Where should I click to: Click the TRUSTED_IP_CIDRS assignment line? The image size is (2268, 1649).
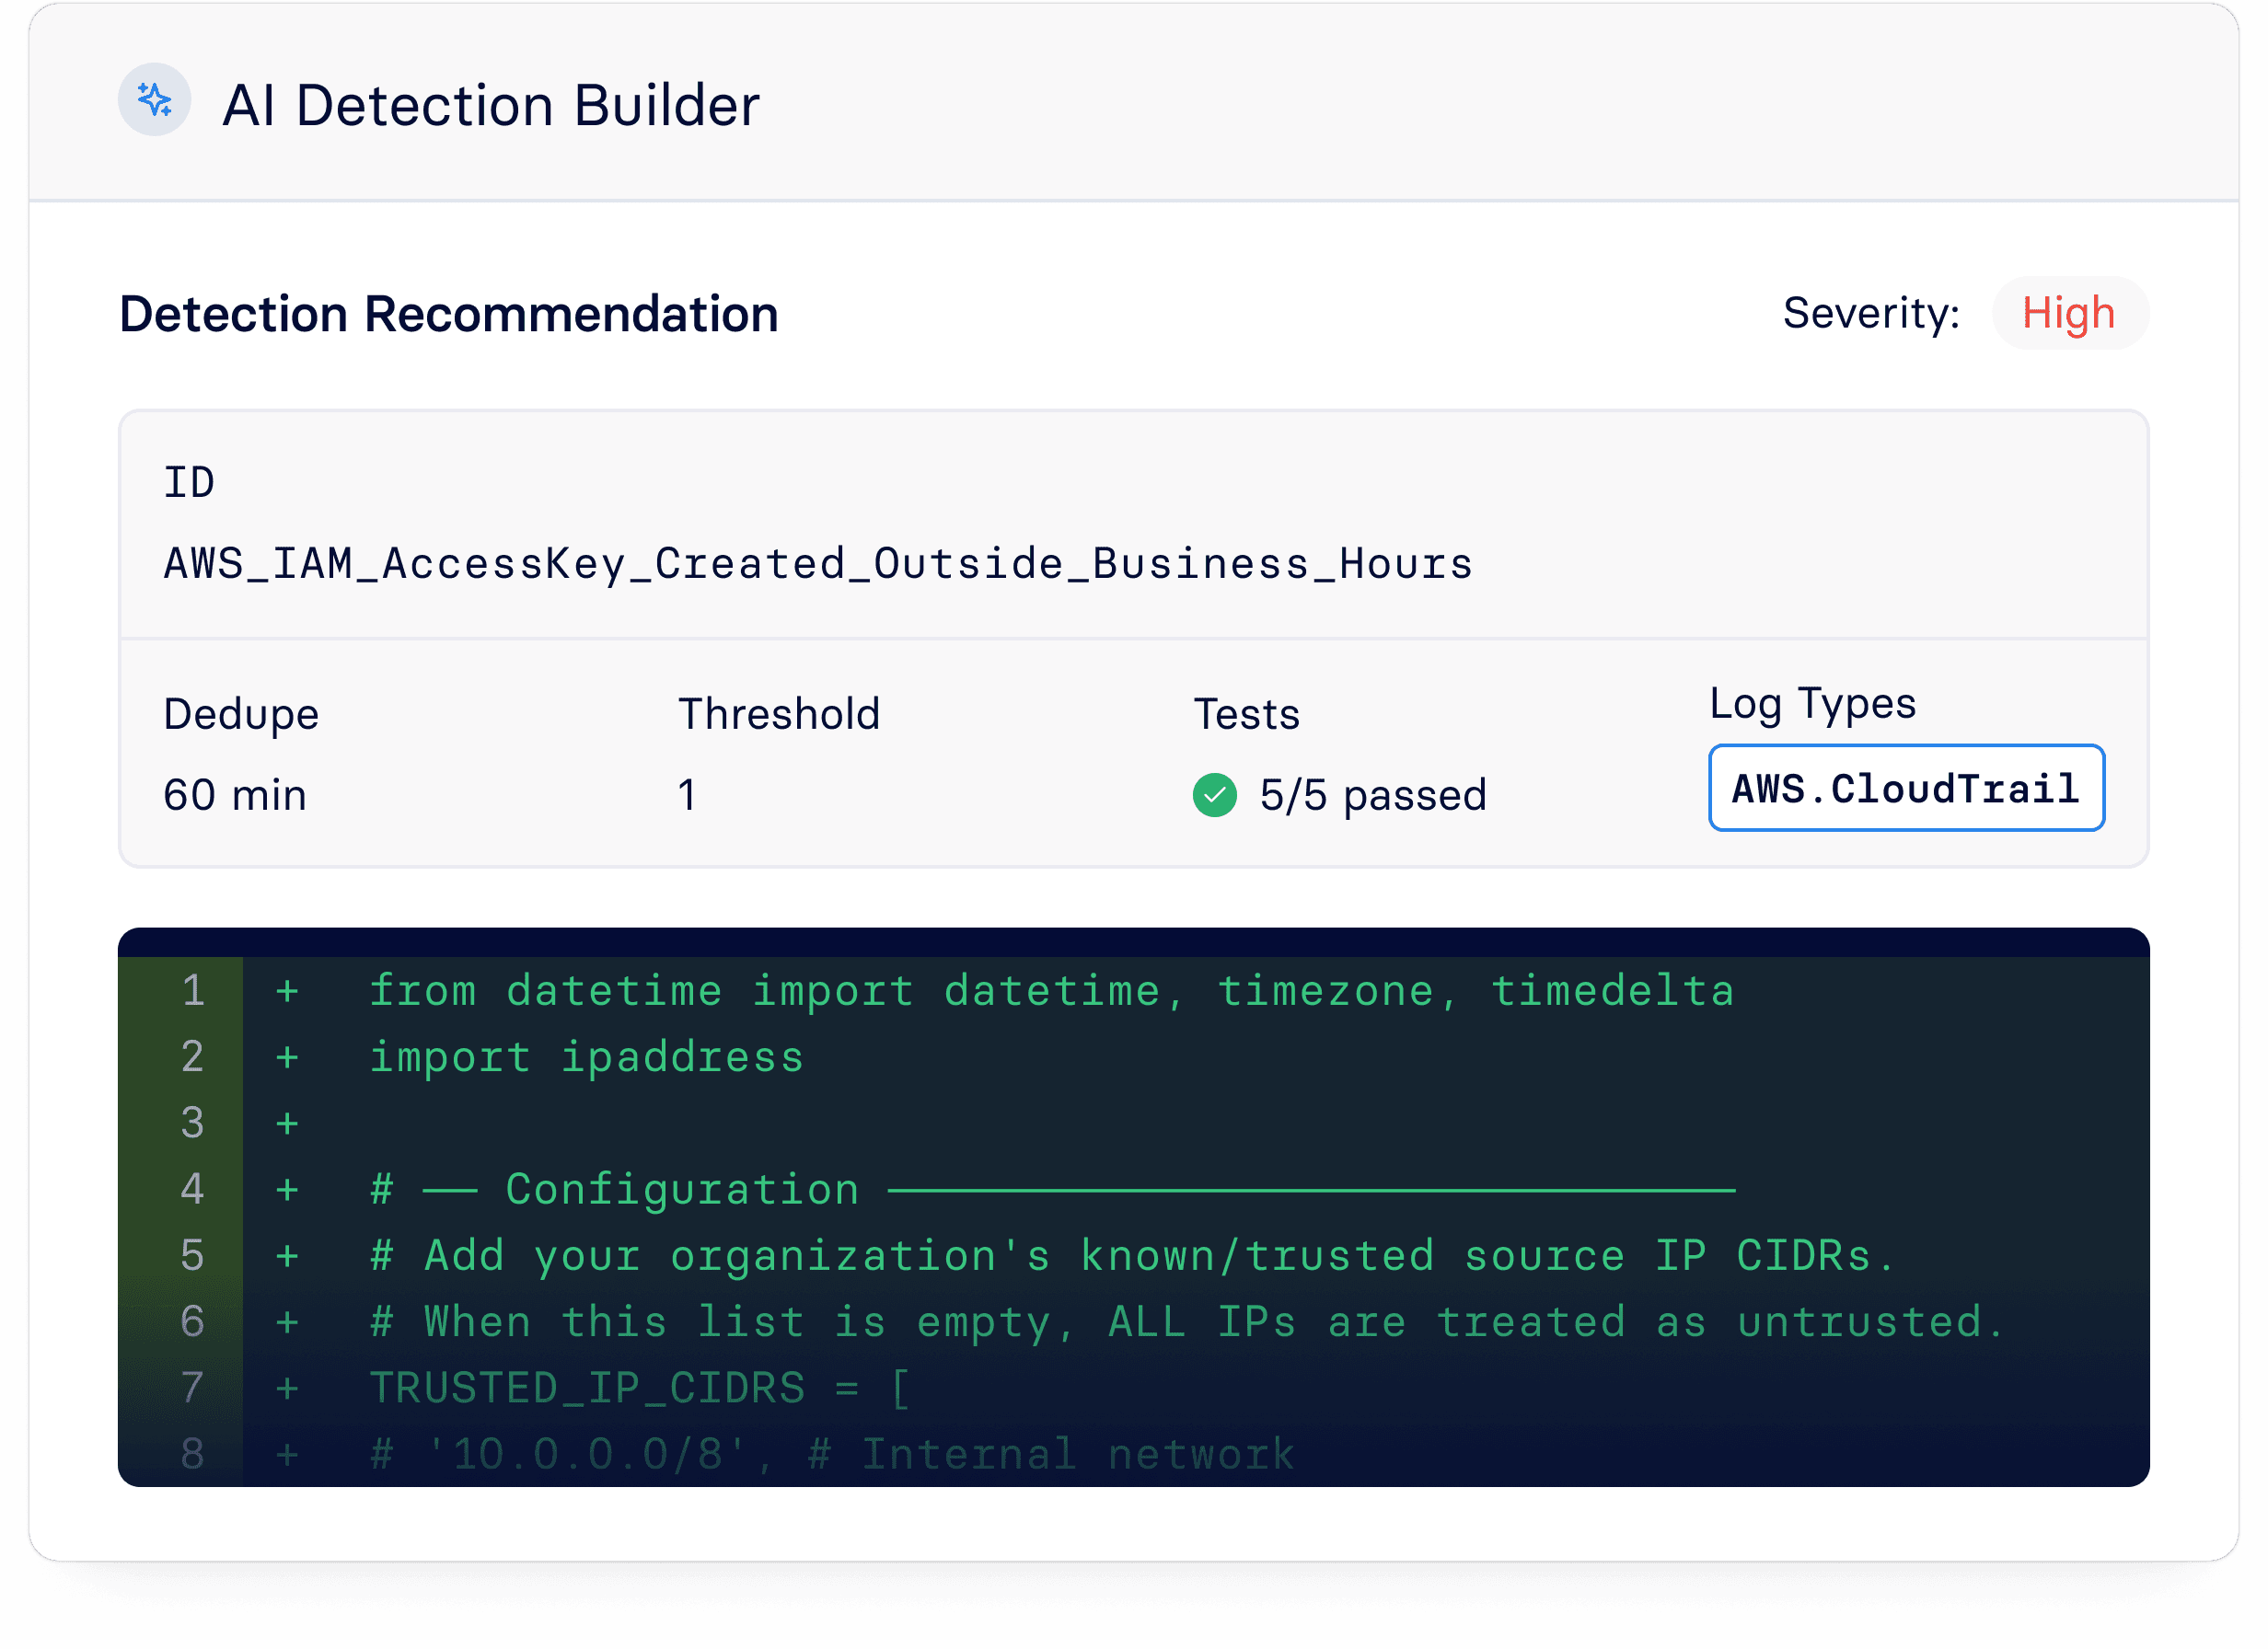(x=640, y=1388)
